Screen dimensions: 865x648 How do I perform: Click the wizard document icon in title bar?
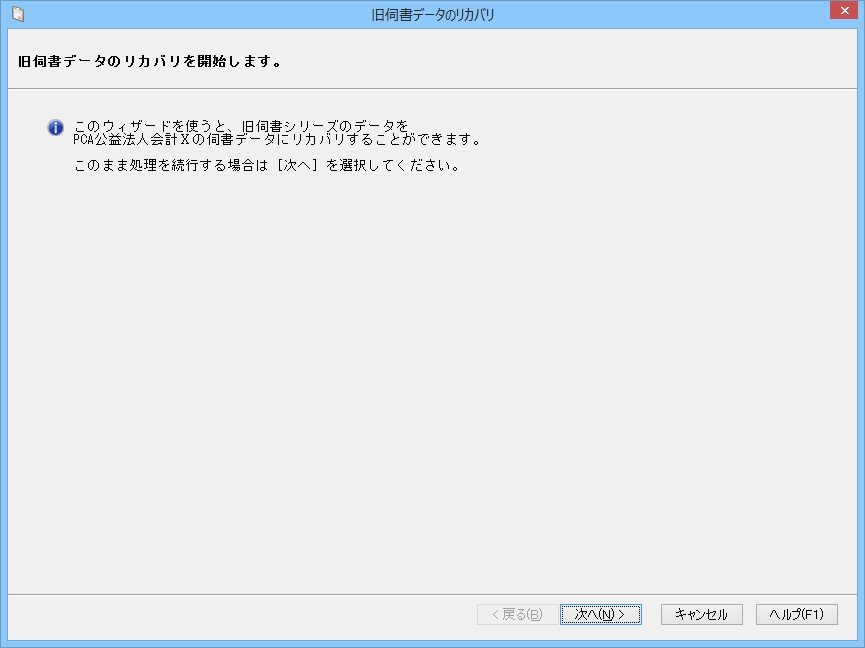(17, 14)
